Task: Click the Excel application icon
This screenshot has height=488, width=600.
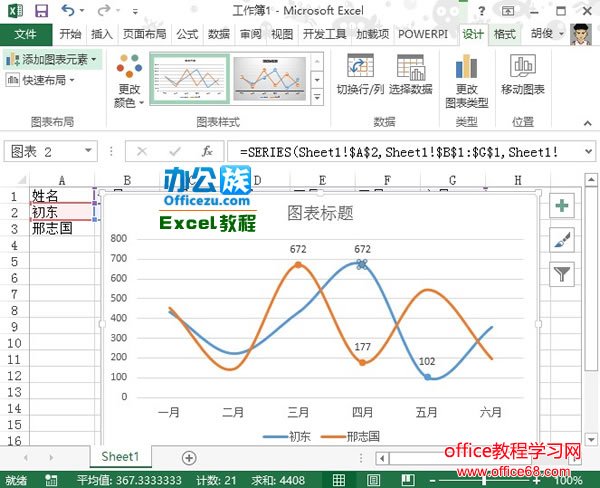Action: [x=15, y=11]
